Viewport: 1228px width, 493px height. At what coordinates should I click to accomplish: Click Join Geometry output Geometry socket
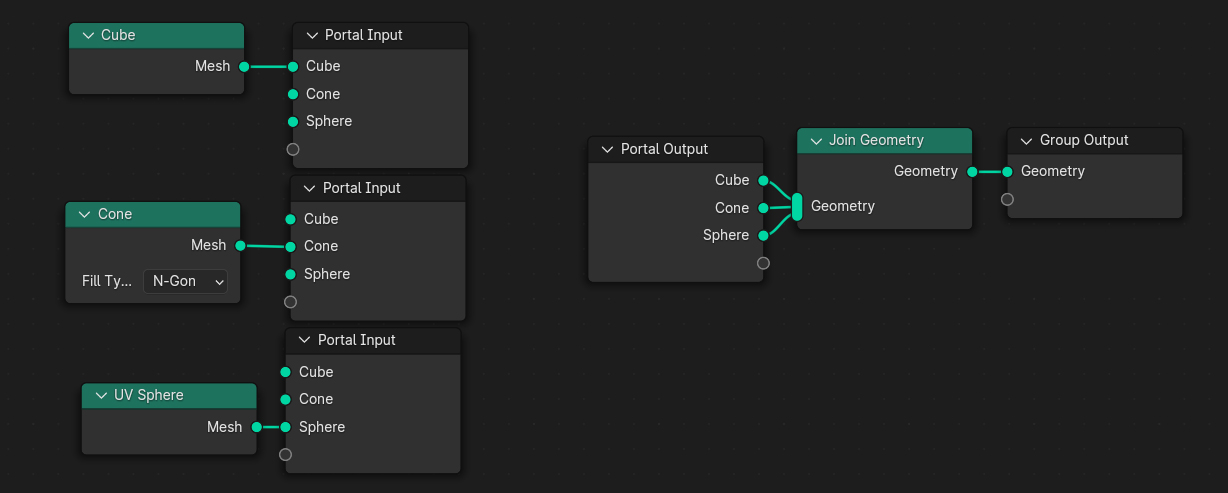click(972, 171)
